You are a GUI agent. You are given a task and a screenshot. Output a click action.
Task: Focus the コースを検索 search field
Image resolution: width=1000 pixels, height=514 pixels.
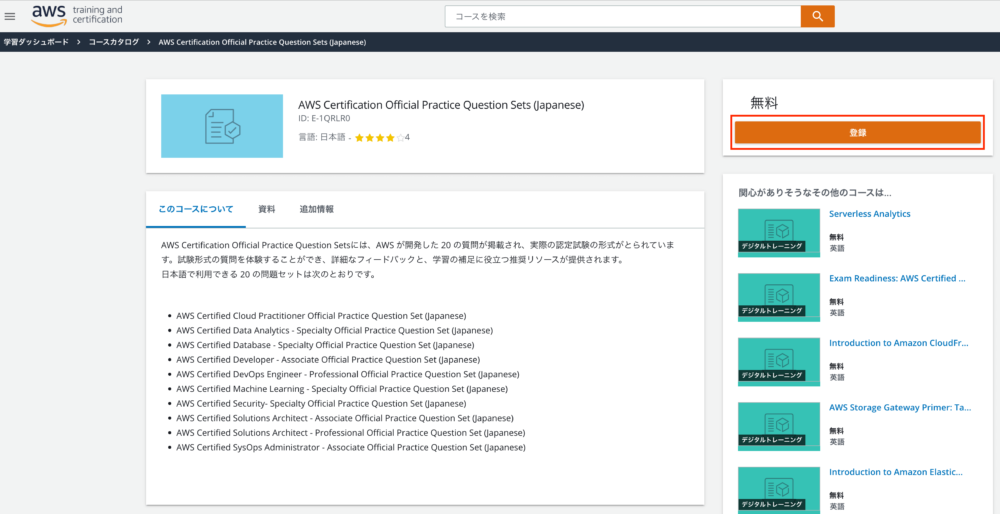click(x=623, y=17)
